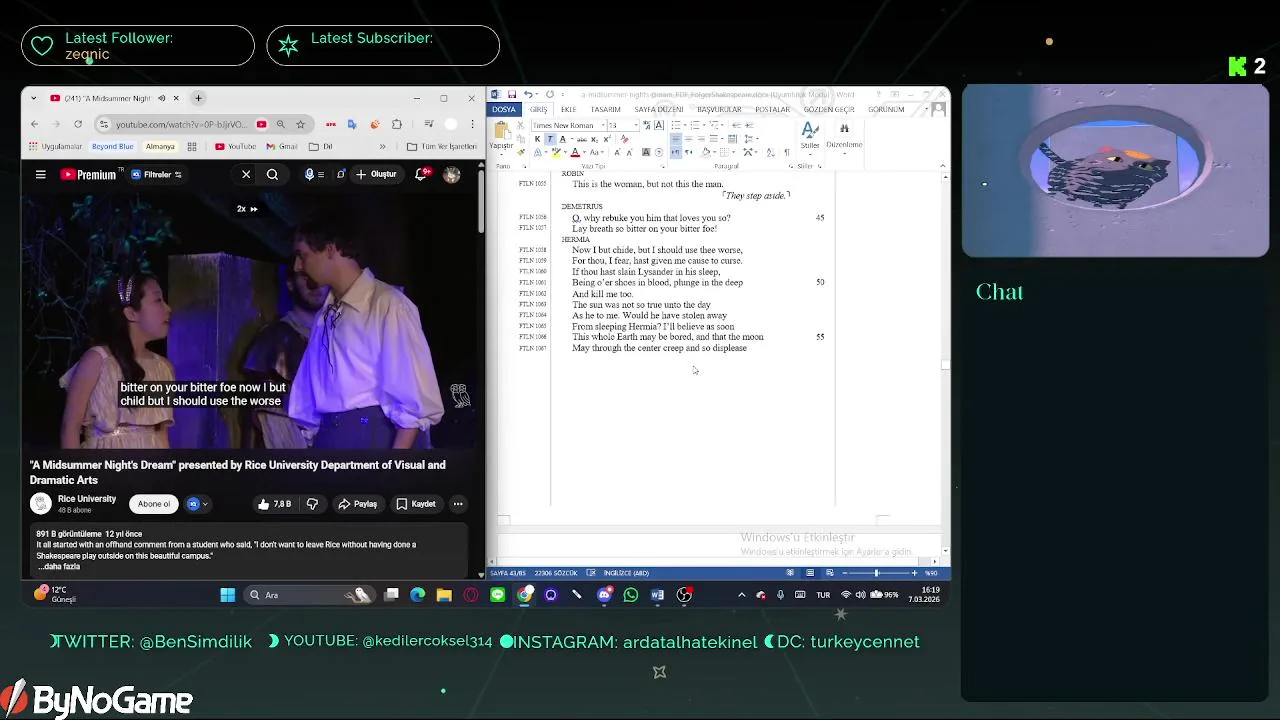Switch to the GÖRÜNÜM ribbon tab
This screenshot has width=1280, height=720.
pyautogui.click(x=886, y=109)
